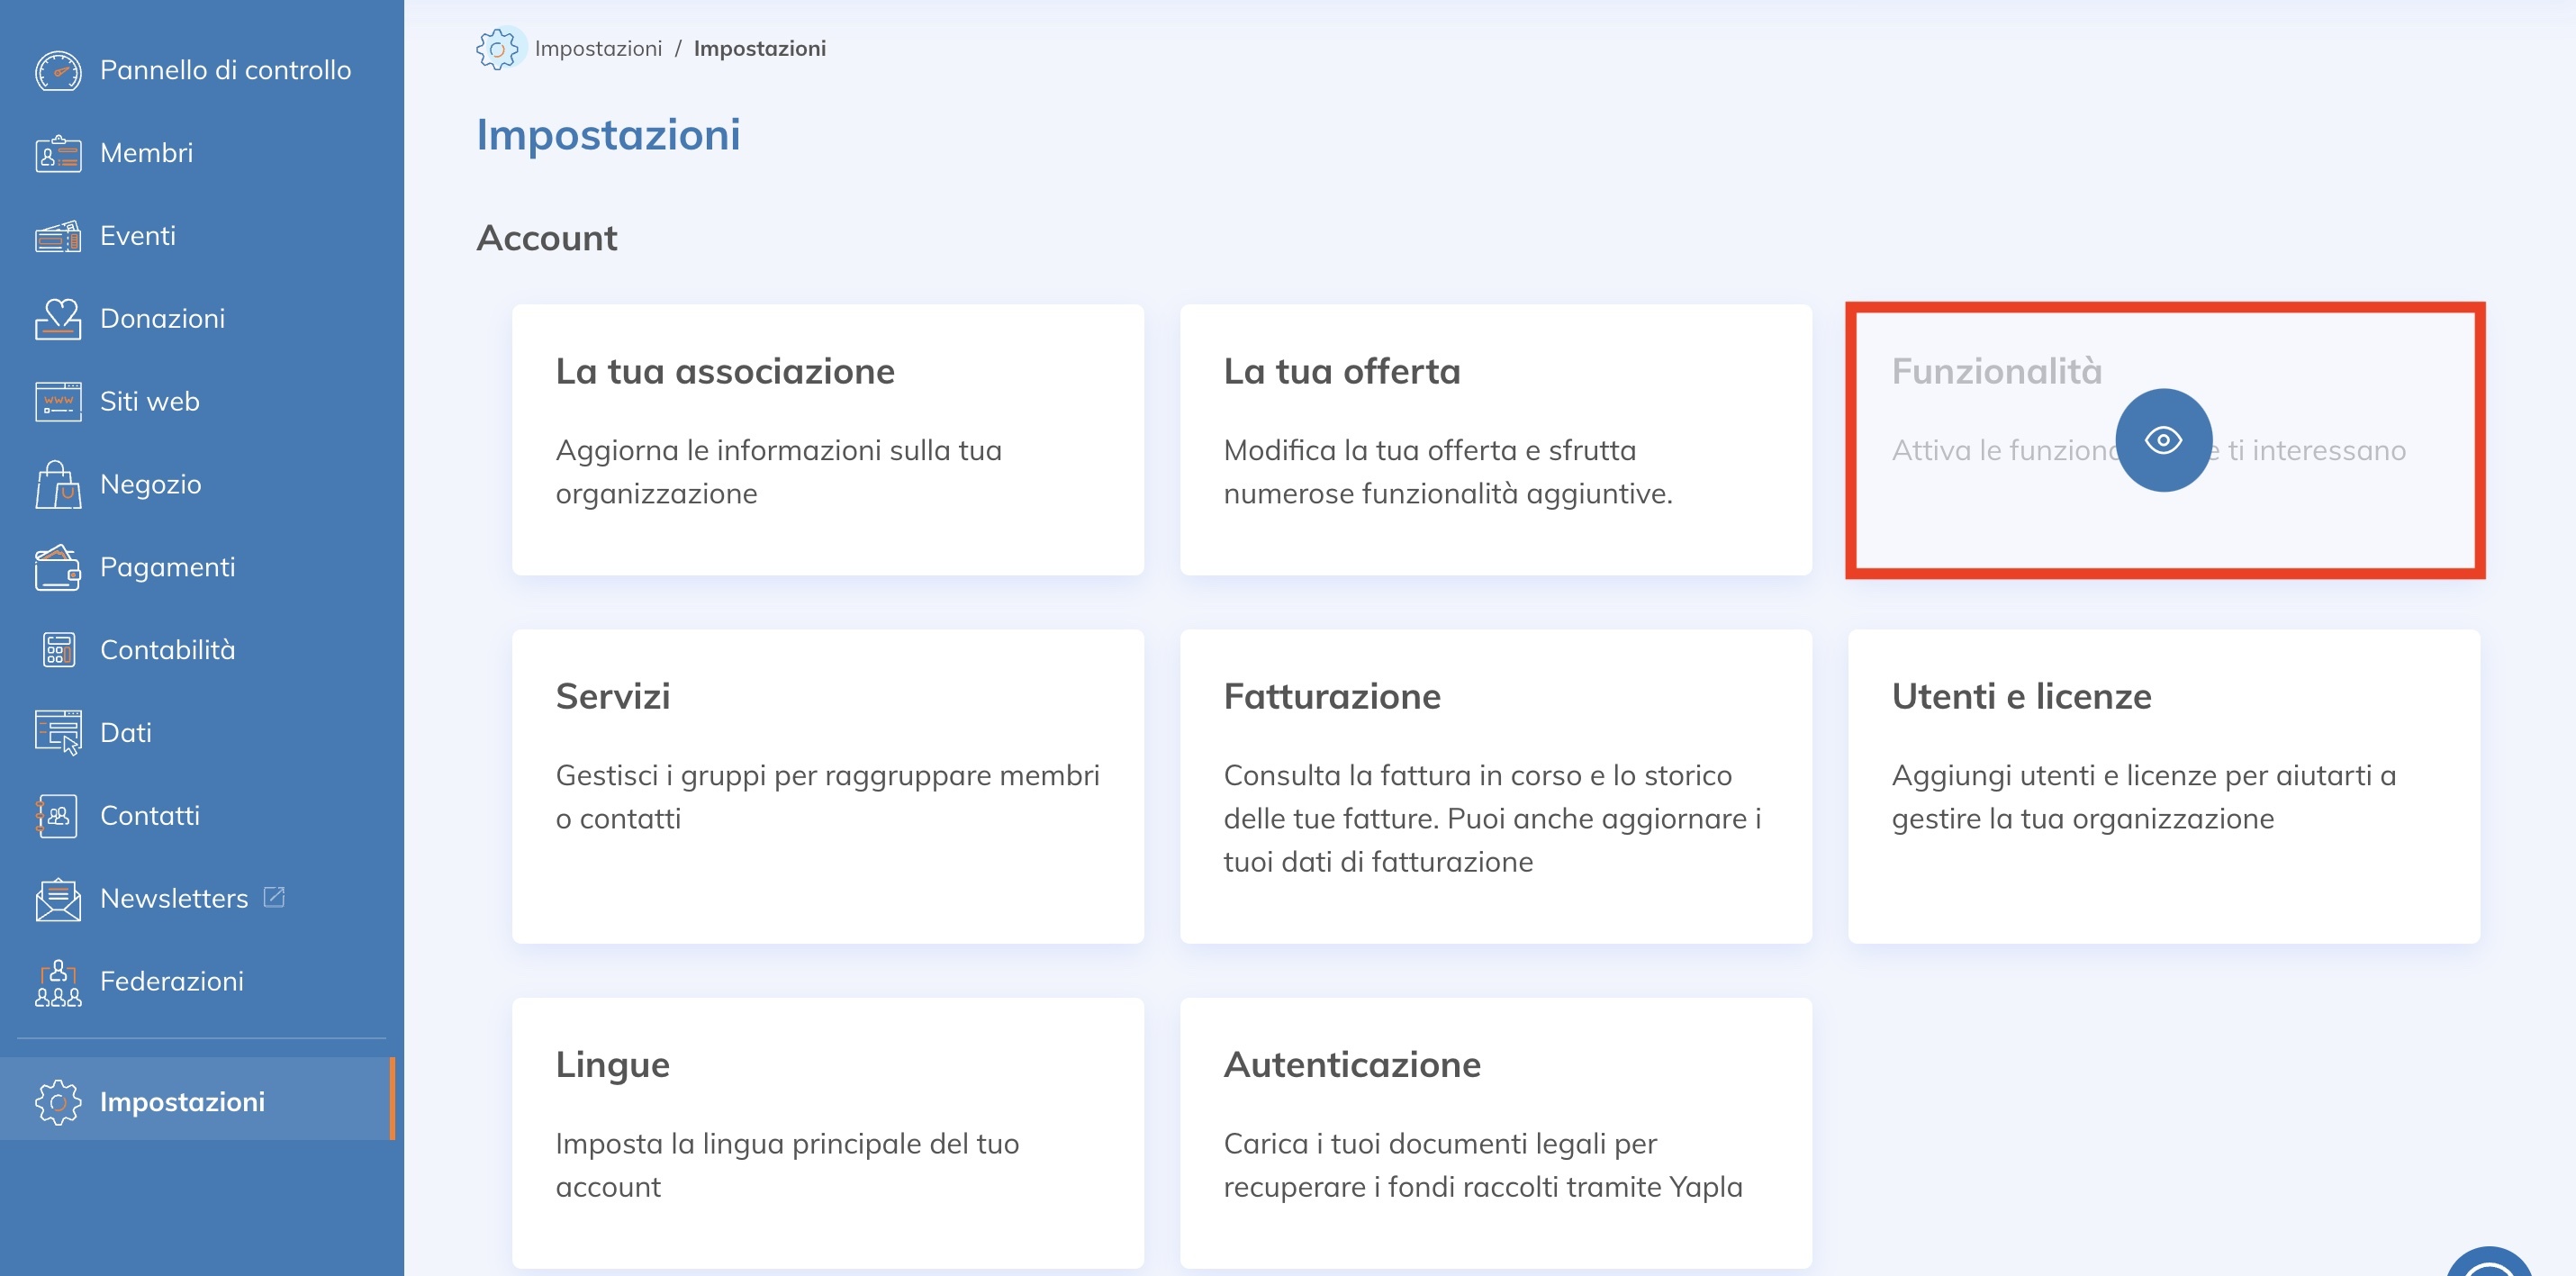Open the external-link icon next to Newsletters
The image size is (2576, 1276).
point(274,897)
